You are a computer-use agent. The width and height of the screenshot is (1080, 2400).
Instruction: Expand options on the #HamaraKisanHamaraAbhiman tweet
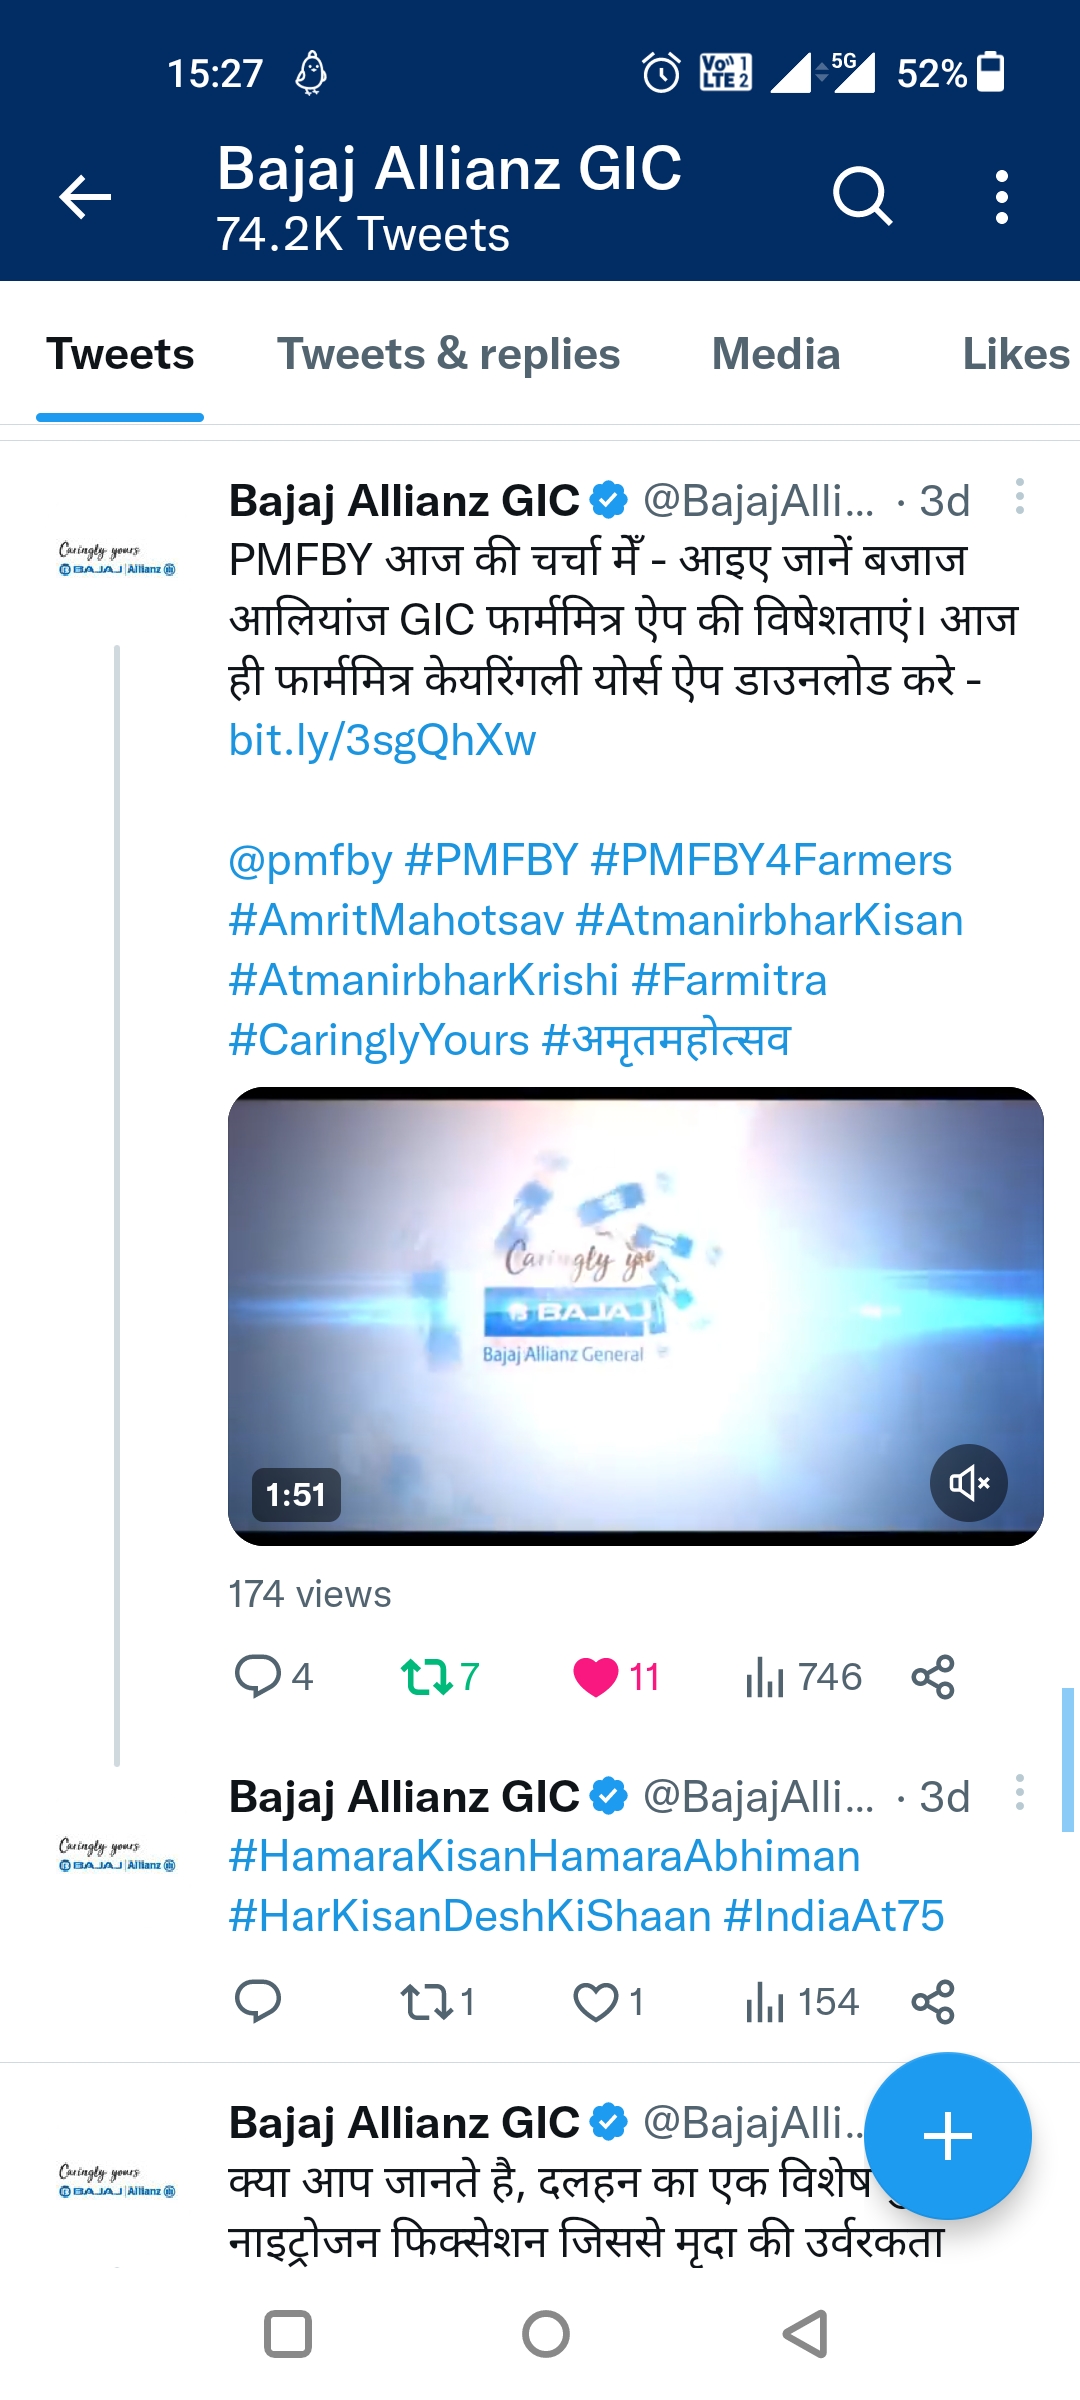tap(1019, 1792)
